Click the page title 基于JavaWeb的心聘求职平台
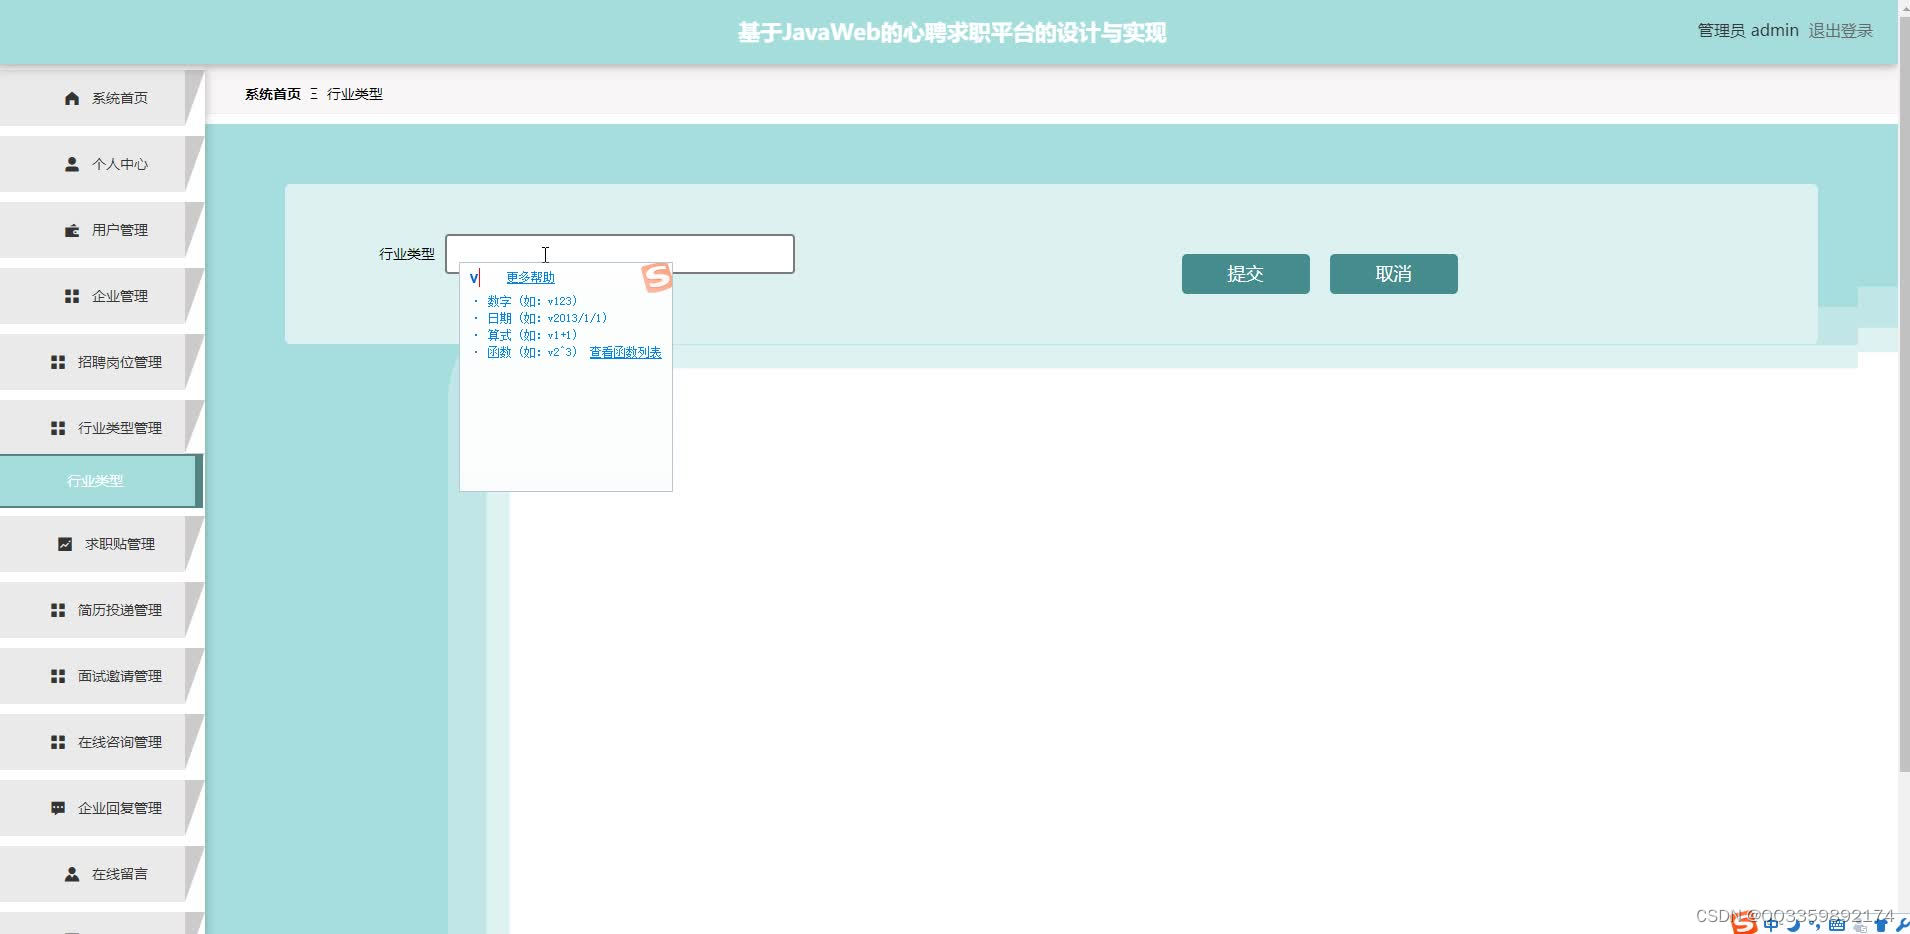The height and width of the screenshot is (934, 1910). point(952,33)
